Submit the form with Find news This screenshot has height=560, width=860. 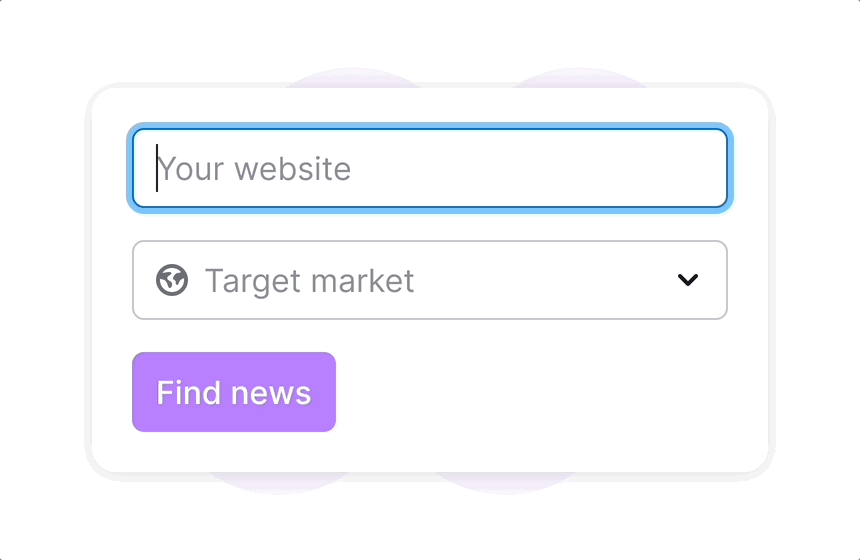[234, 392]
